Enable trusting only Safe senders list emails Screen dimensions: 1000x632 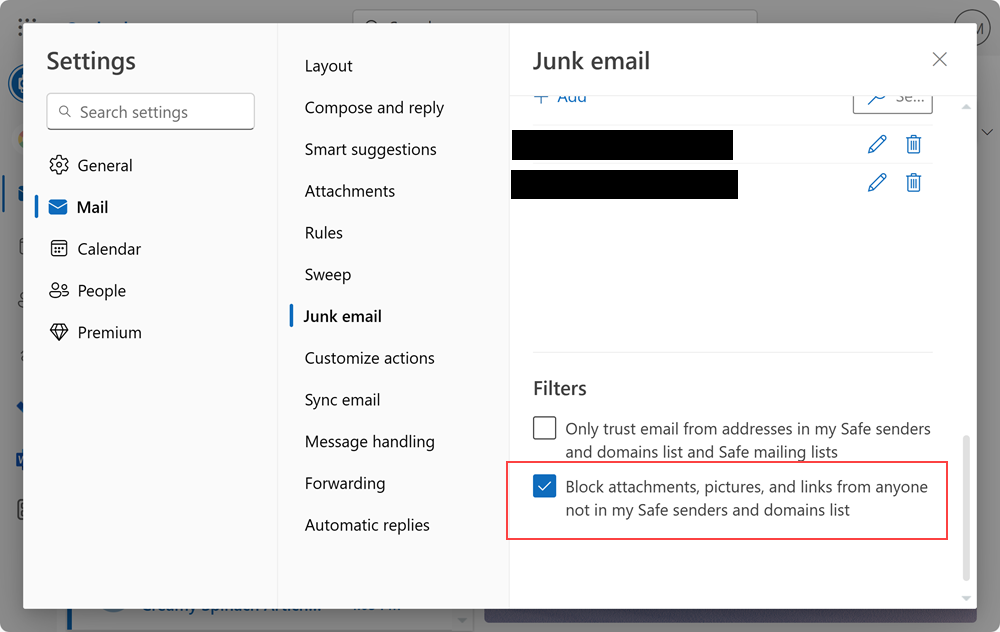click(x=544, y=427)
